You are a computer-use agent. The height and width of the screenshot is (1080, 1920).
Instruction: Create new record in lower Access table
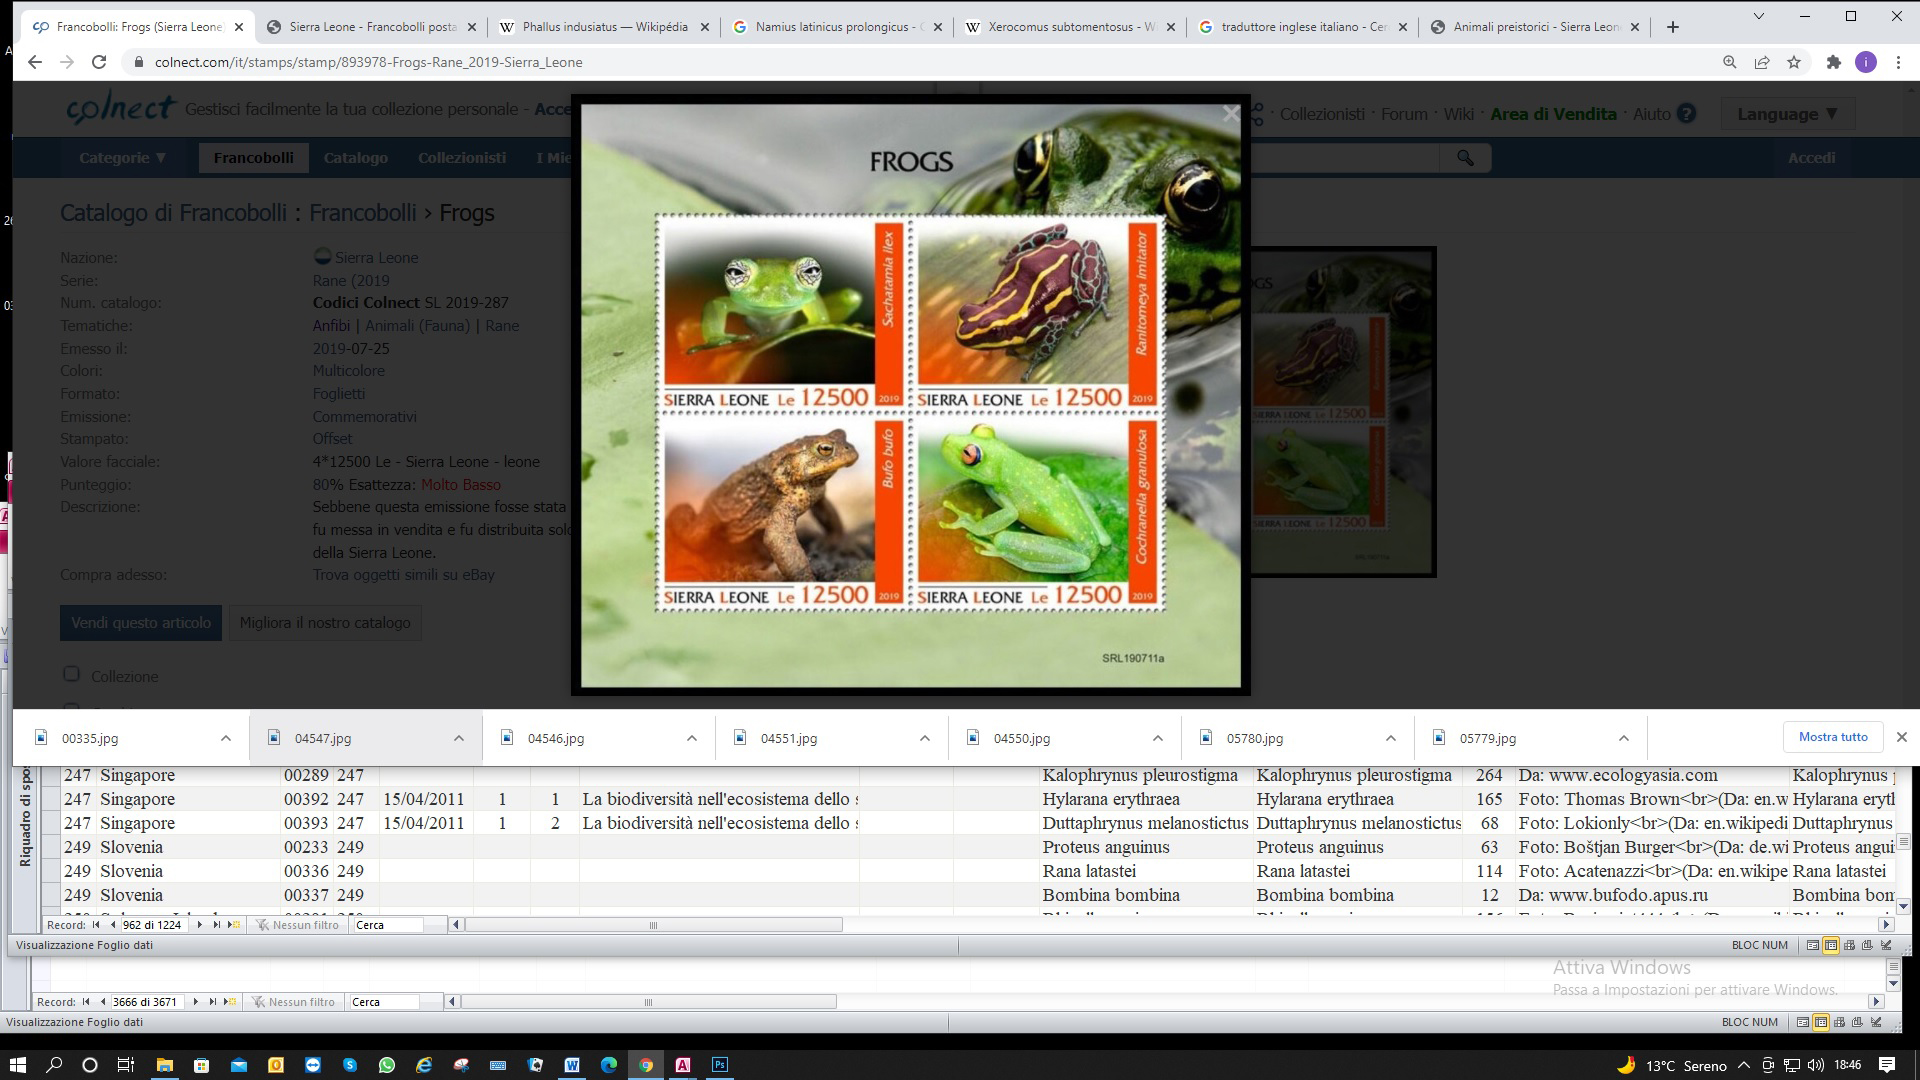point(230,1002)
